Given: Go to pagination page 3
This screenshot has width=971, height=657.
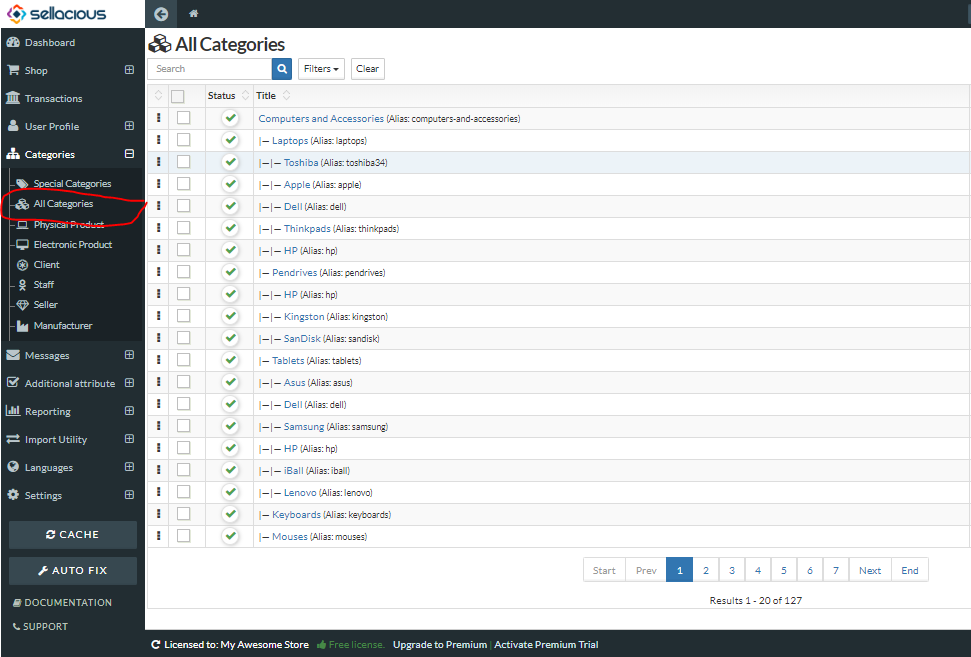Looking at the screenshot, I should 732,570.
